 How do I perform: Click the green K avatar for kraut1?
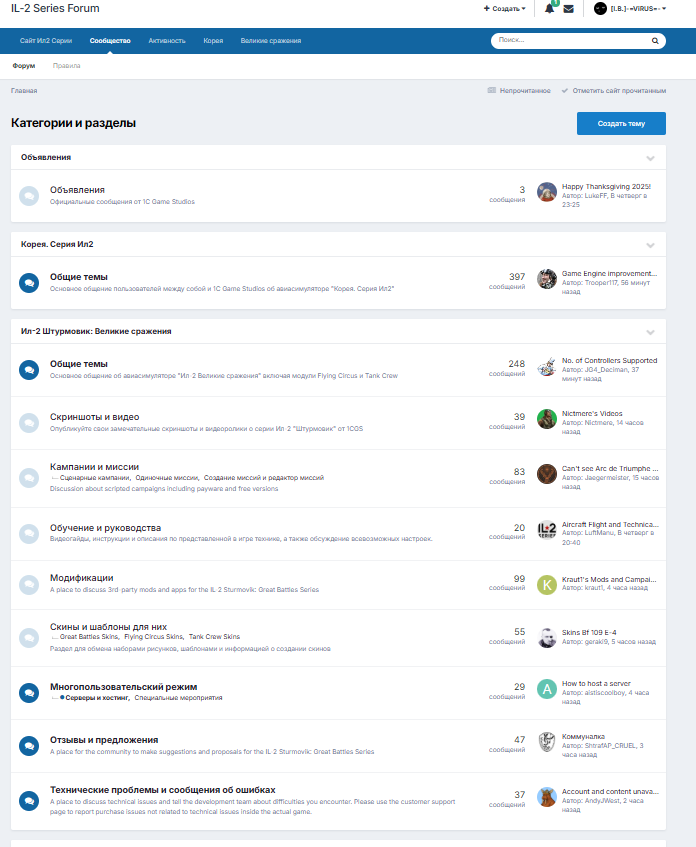(546, 584)
